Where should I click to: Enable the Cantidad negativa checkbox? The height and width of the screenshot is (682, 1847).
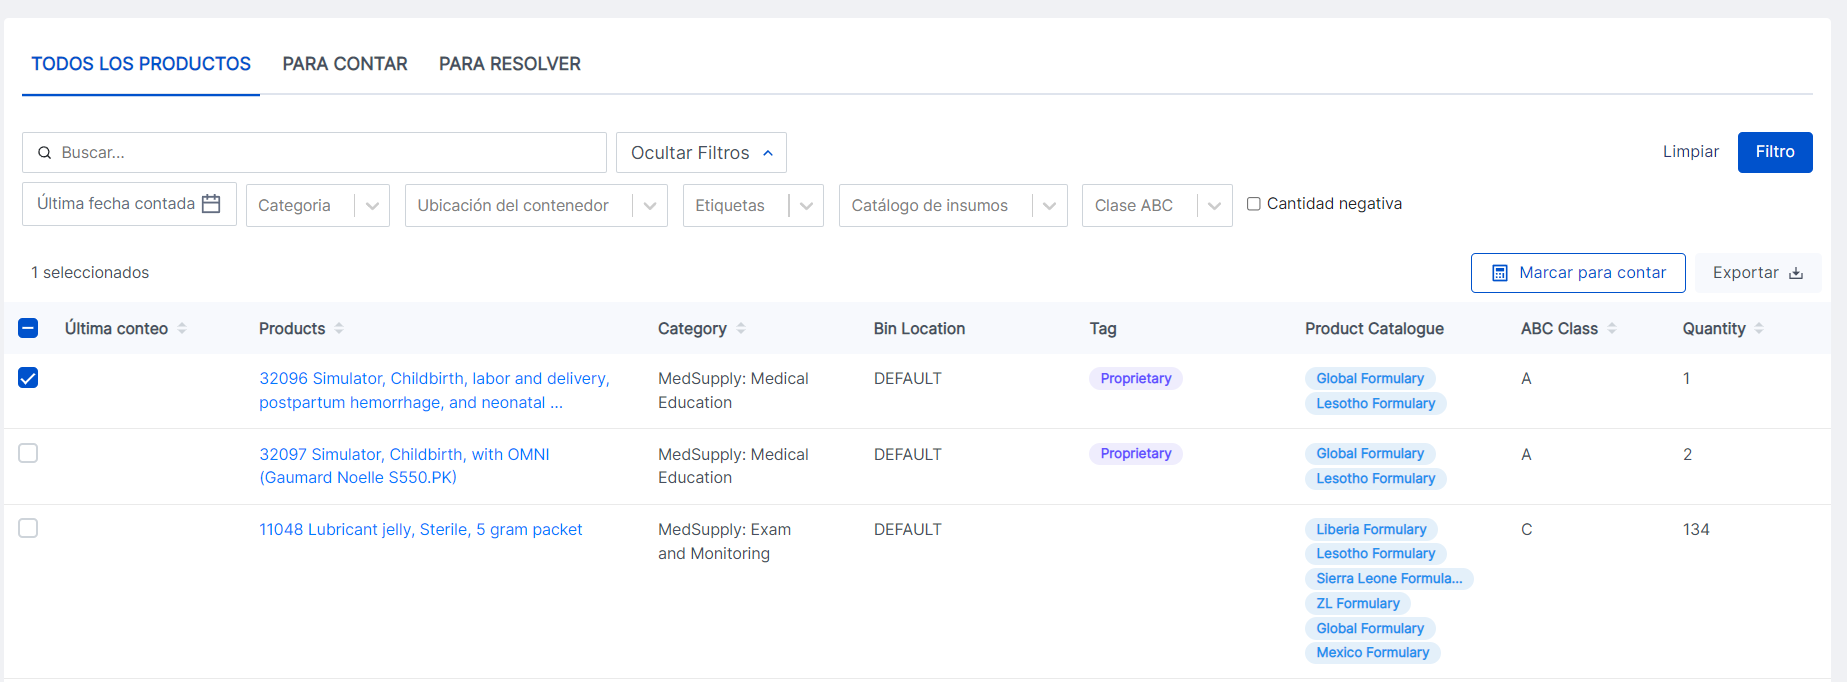(1253, 204)
